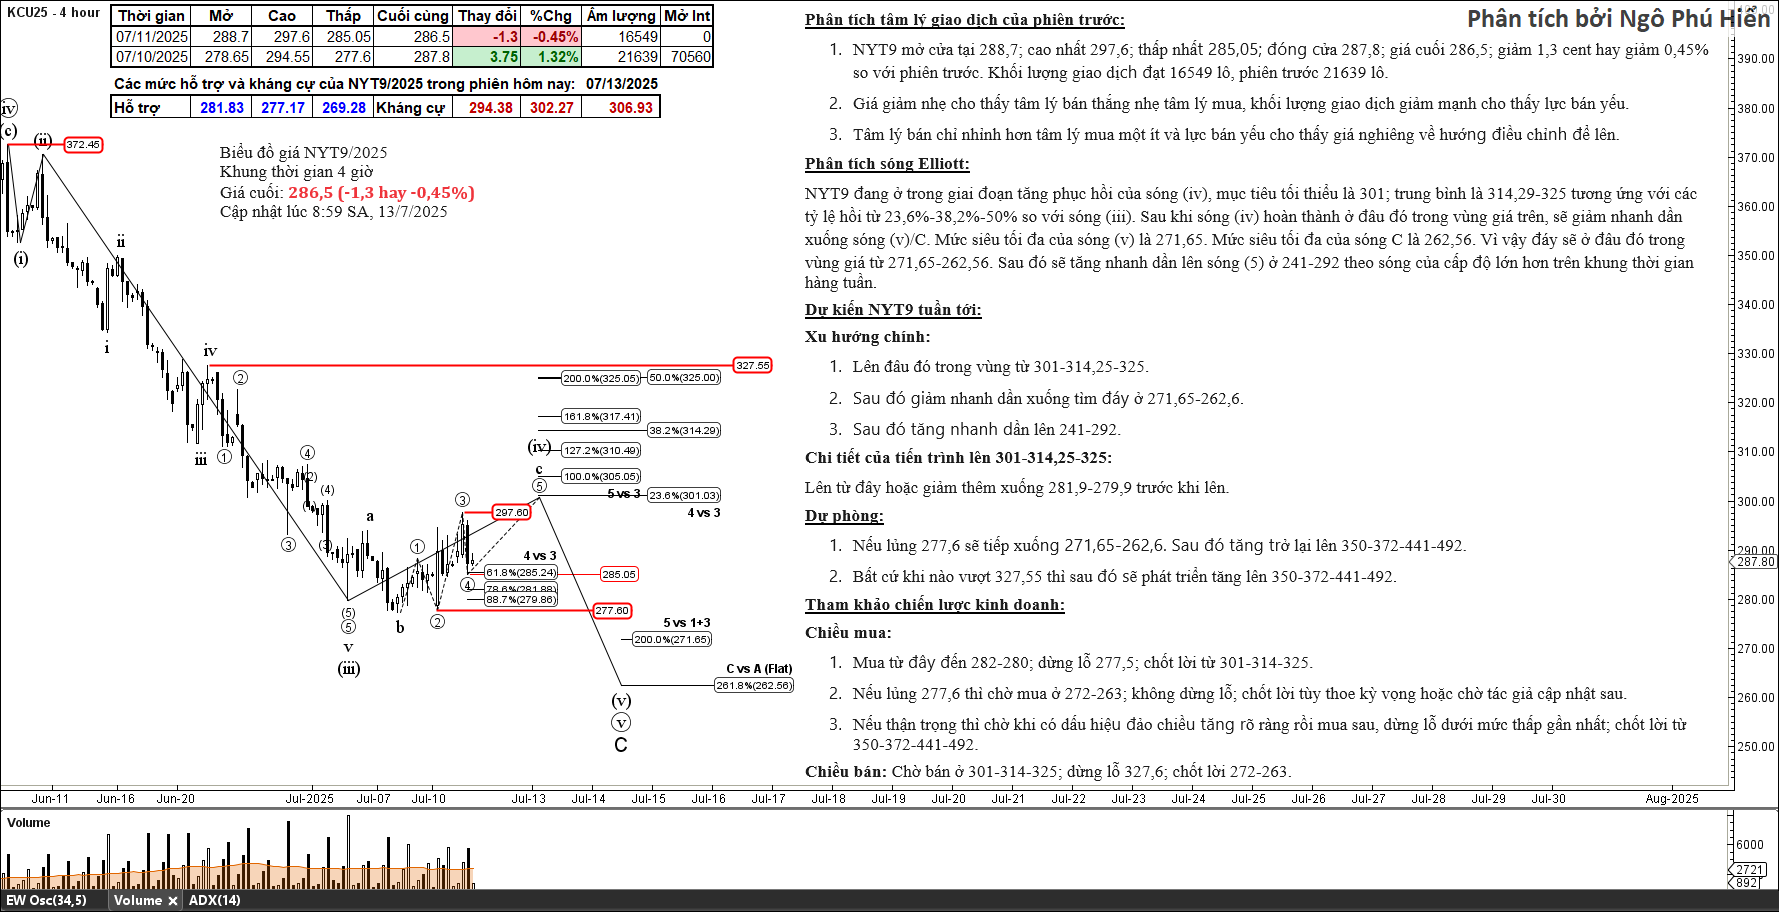Select the 261.8%(262.56) Fibonacci label
1779x912 pixels.
click(x=753, y=685)
